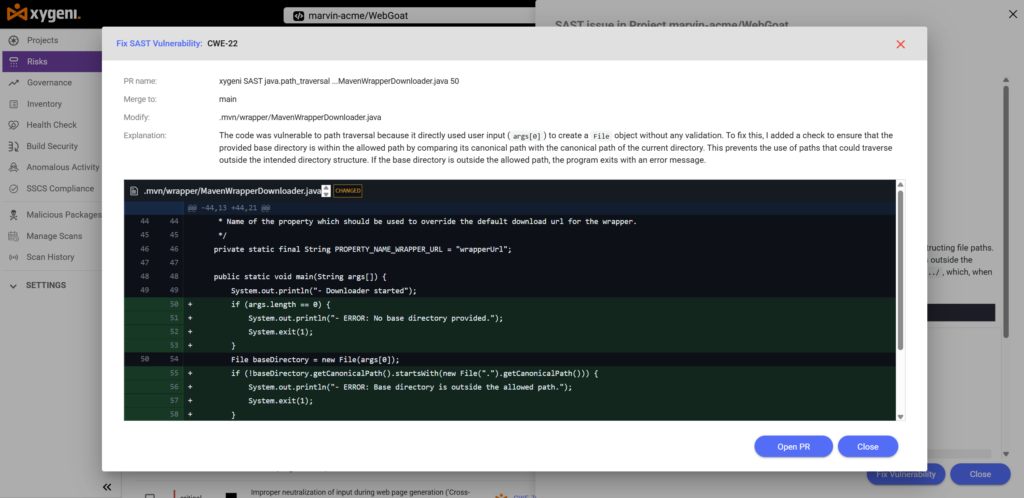Select Health Check in sidebar
The width and height of the screenshot is (1024, 498).
click(52, 125)
